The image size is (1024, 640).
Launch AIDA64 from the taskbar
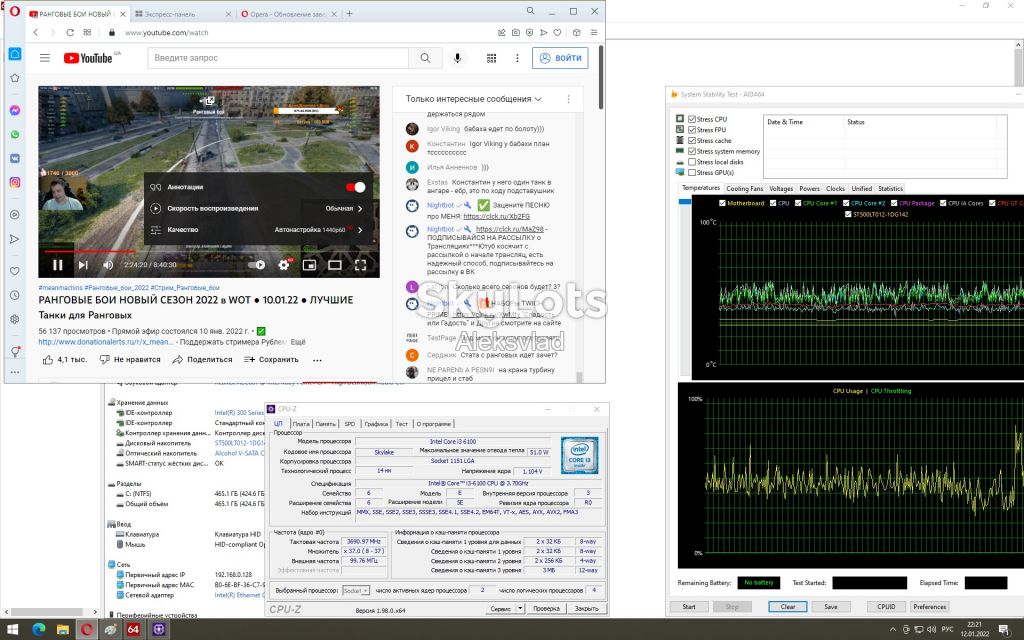coord(133,630)
